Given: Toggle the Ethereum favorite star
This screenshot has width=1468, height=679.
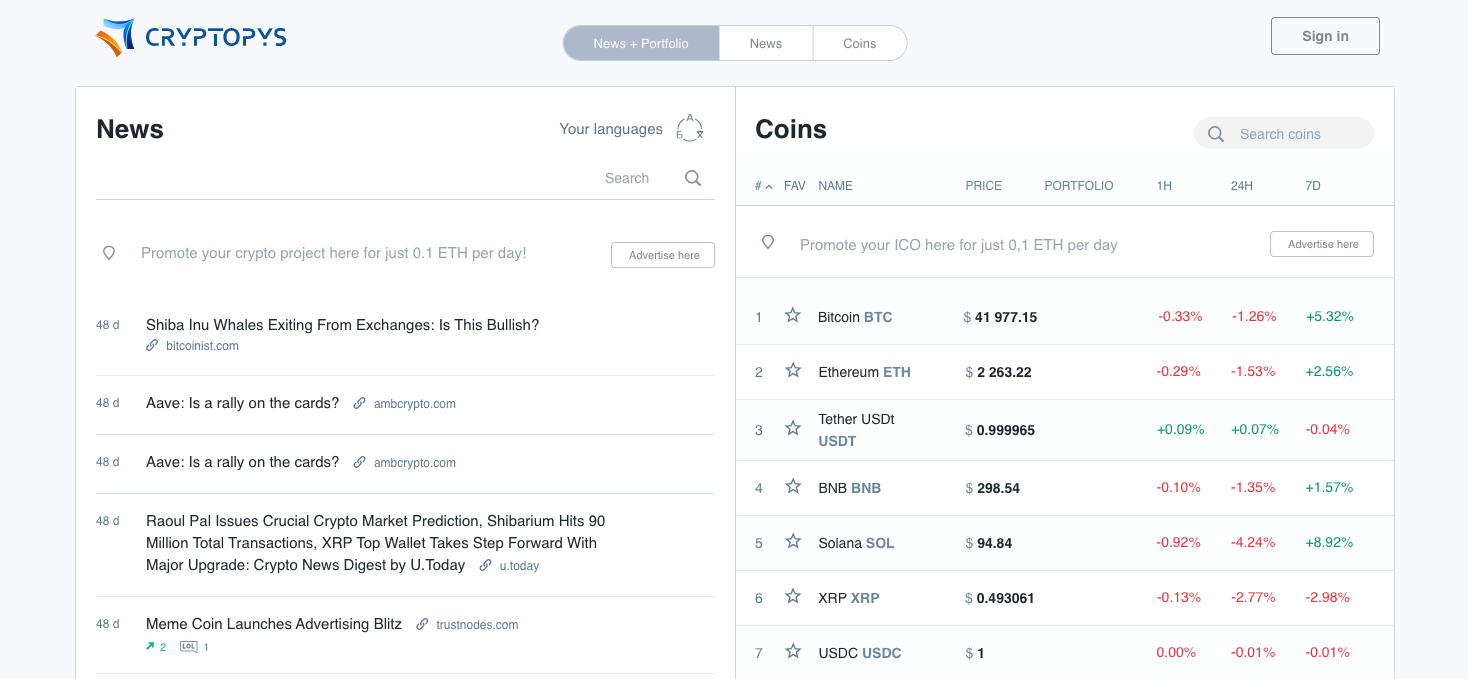Looking at the screenshot, I should point(793,371).
